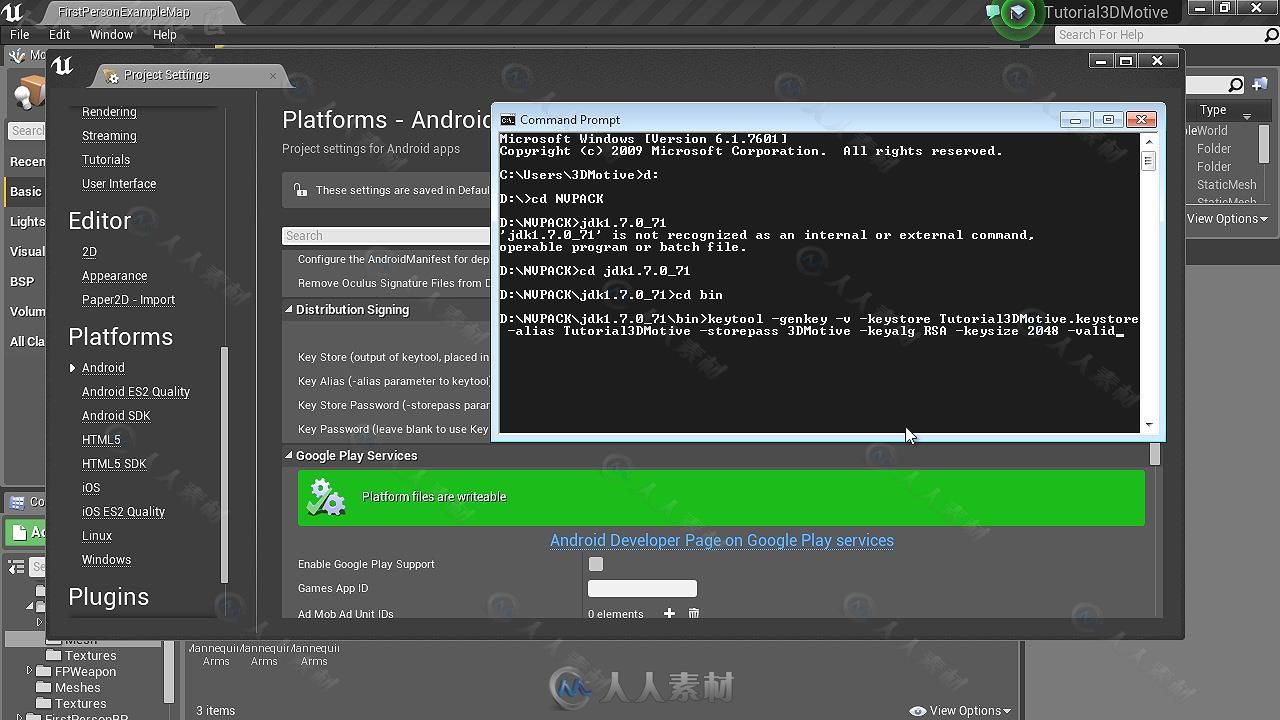
Task: Toggle the Content Browser sources list icon
Action: point(16,567)
